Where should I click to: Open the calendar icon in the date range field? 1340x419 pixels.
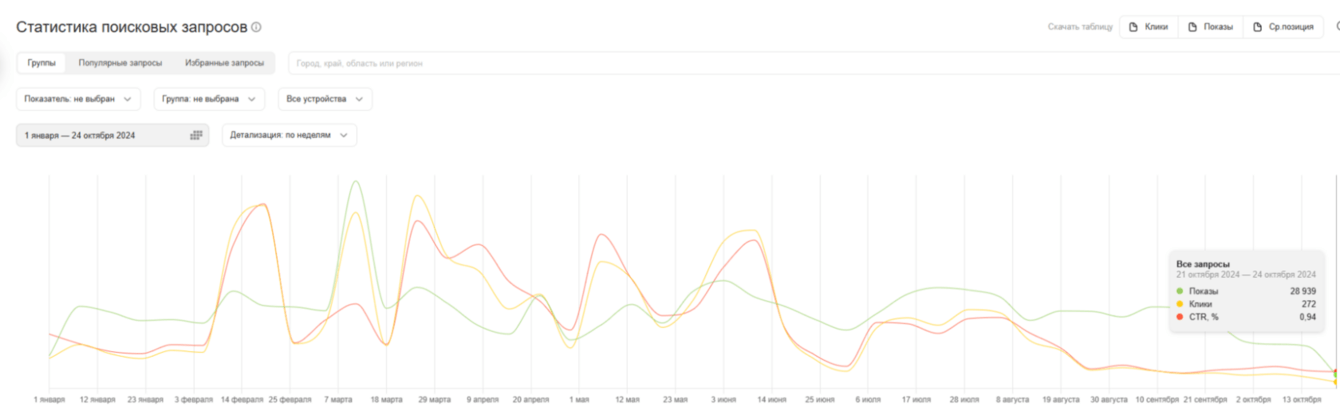pyautogui.click(x=196, y=135)
